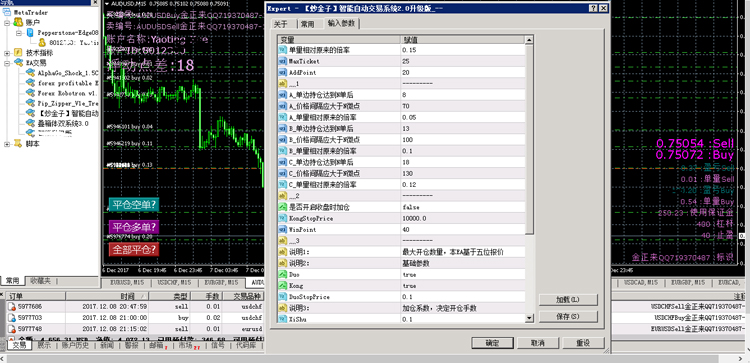The height and width of the screenshot is (363, 750).
Task: Switch to 新闻 terminal tab
Action: click(x=107, y=345)
